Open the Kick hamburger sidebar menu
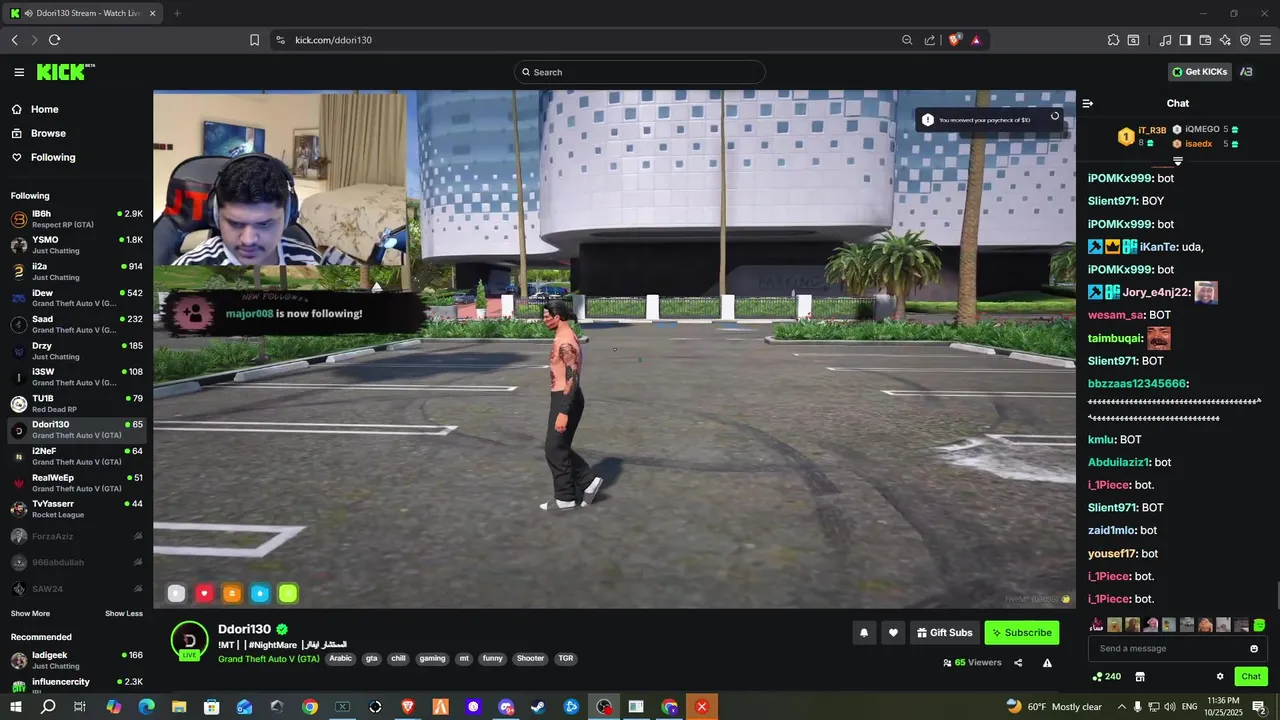The width and height of the screenshot is (1280, 720). pyautogui.click(x=19, y=72)
